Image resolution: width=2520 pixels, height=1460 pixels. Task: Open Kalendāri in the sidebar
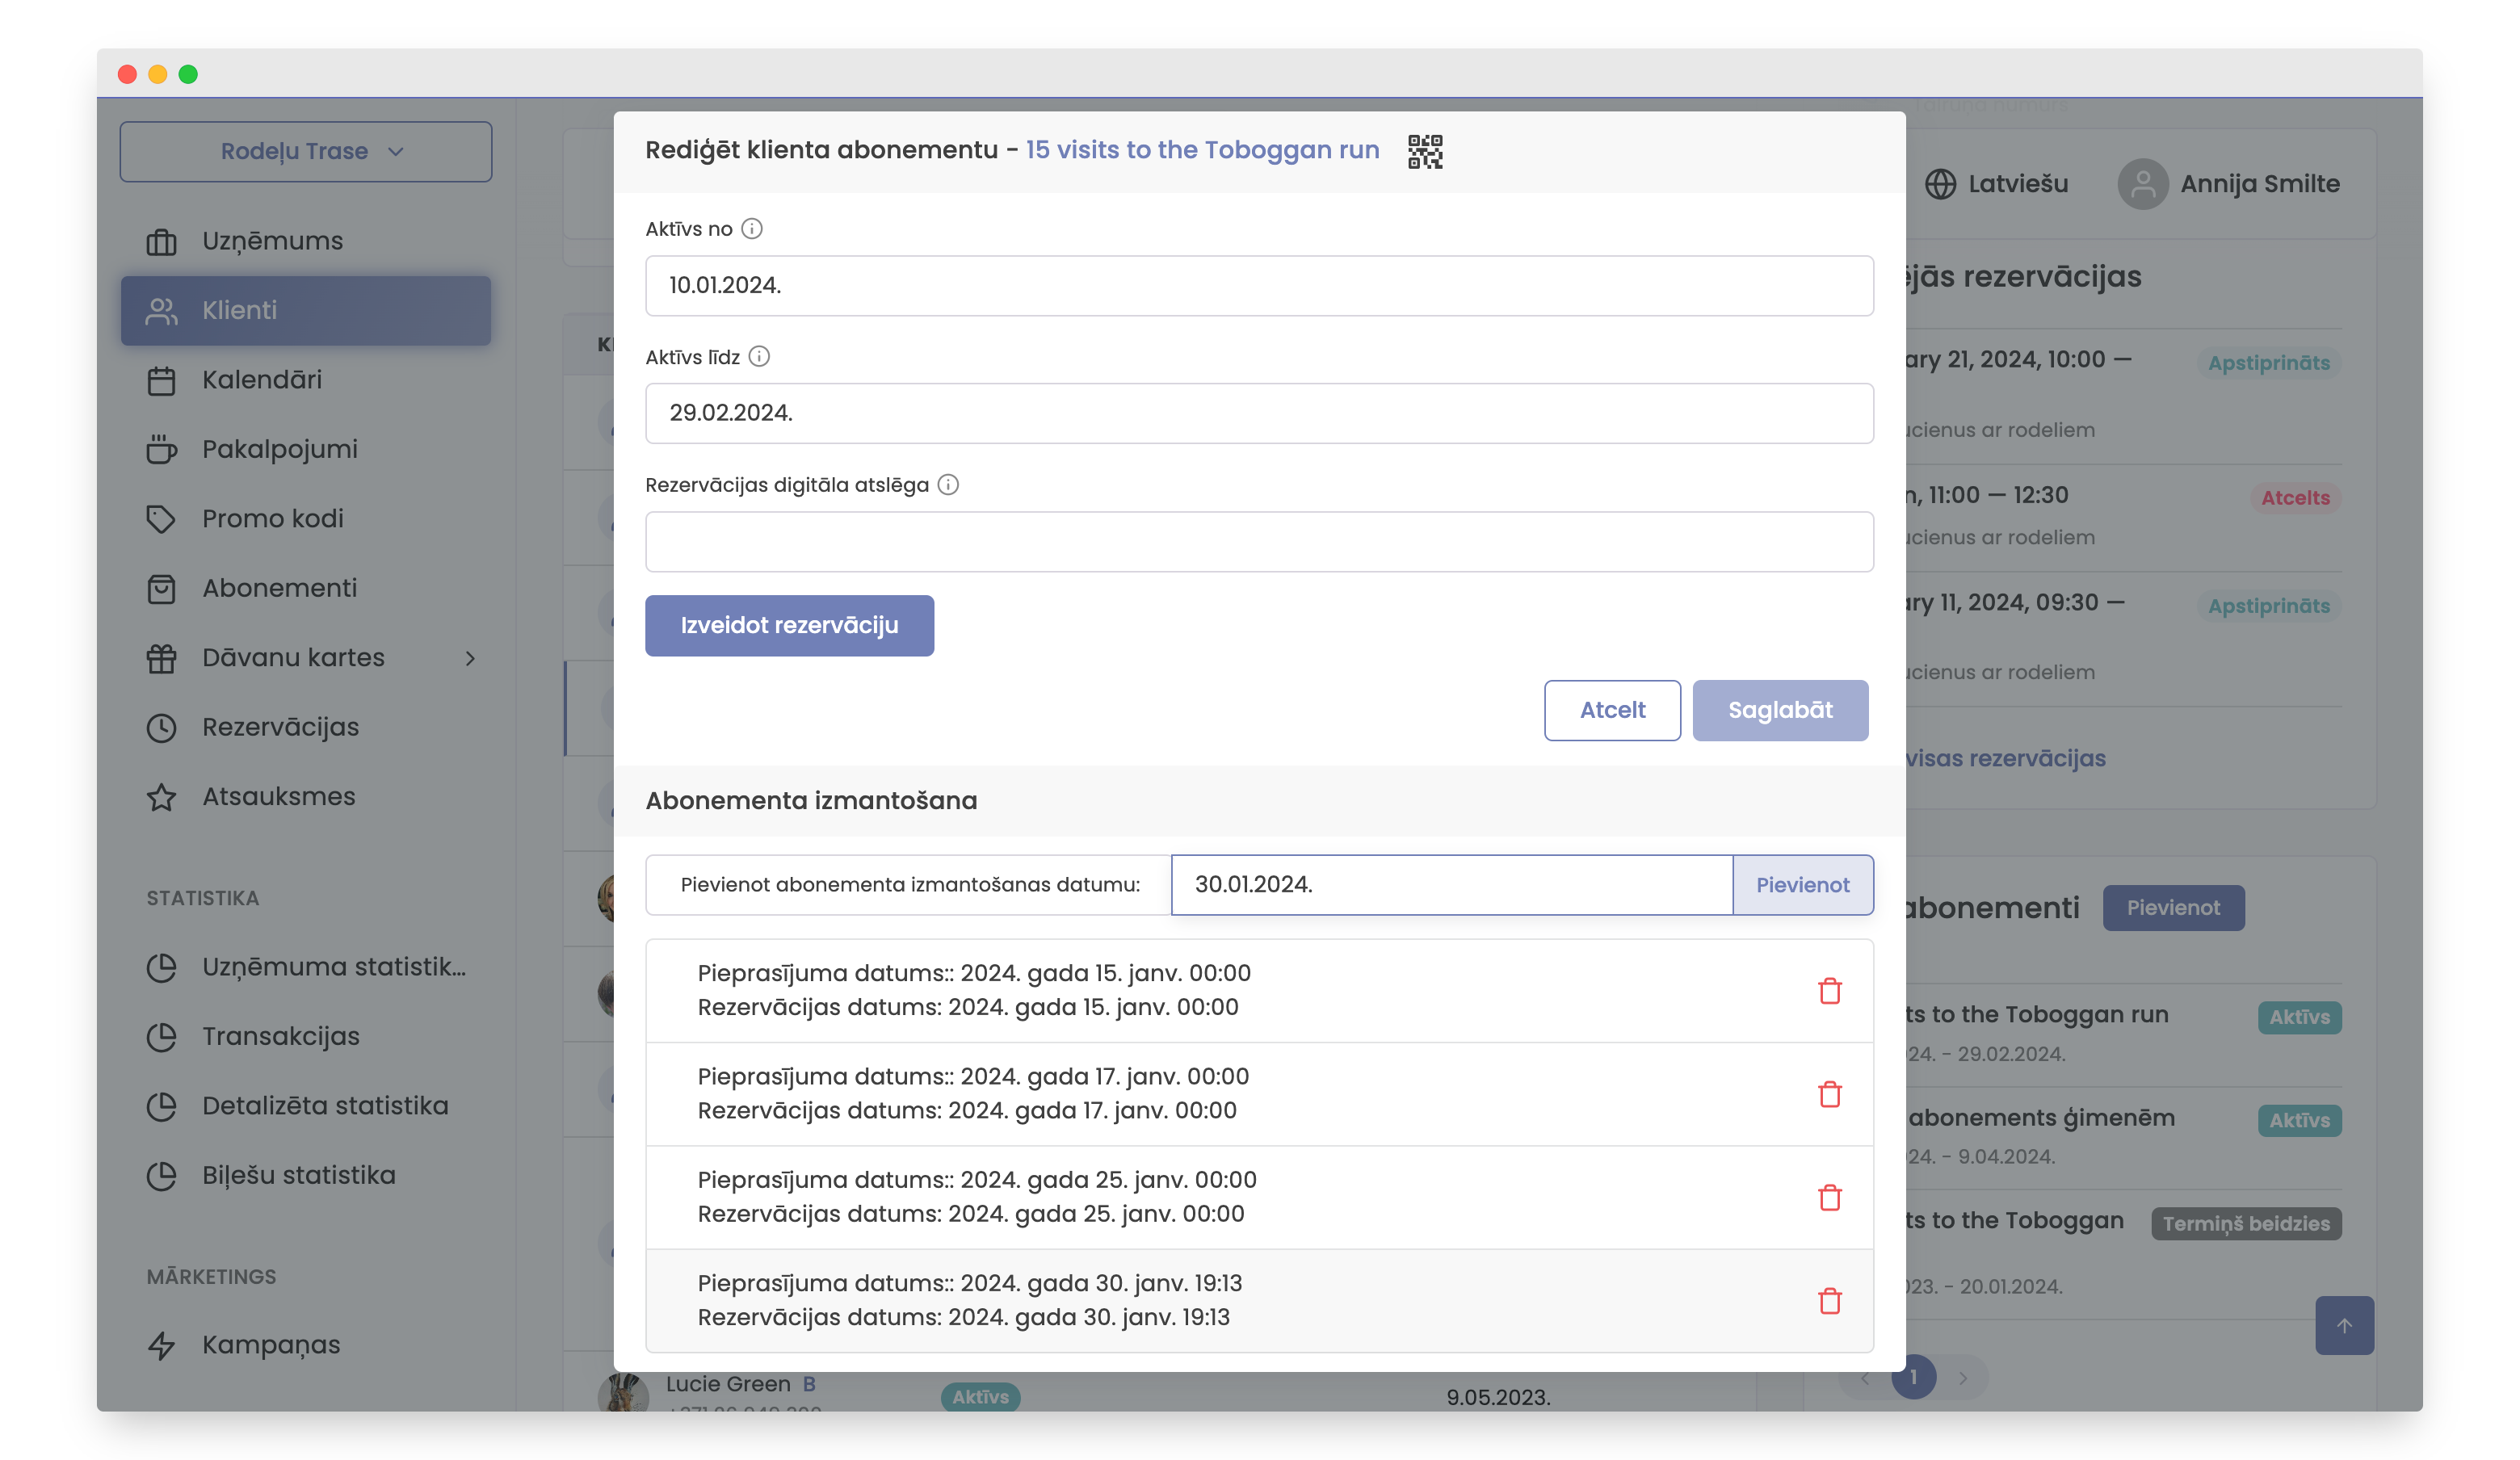262,380
